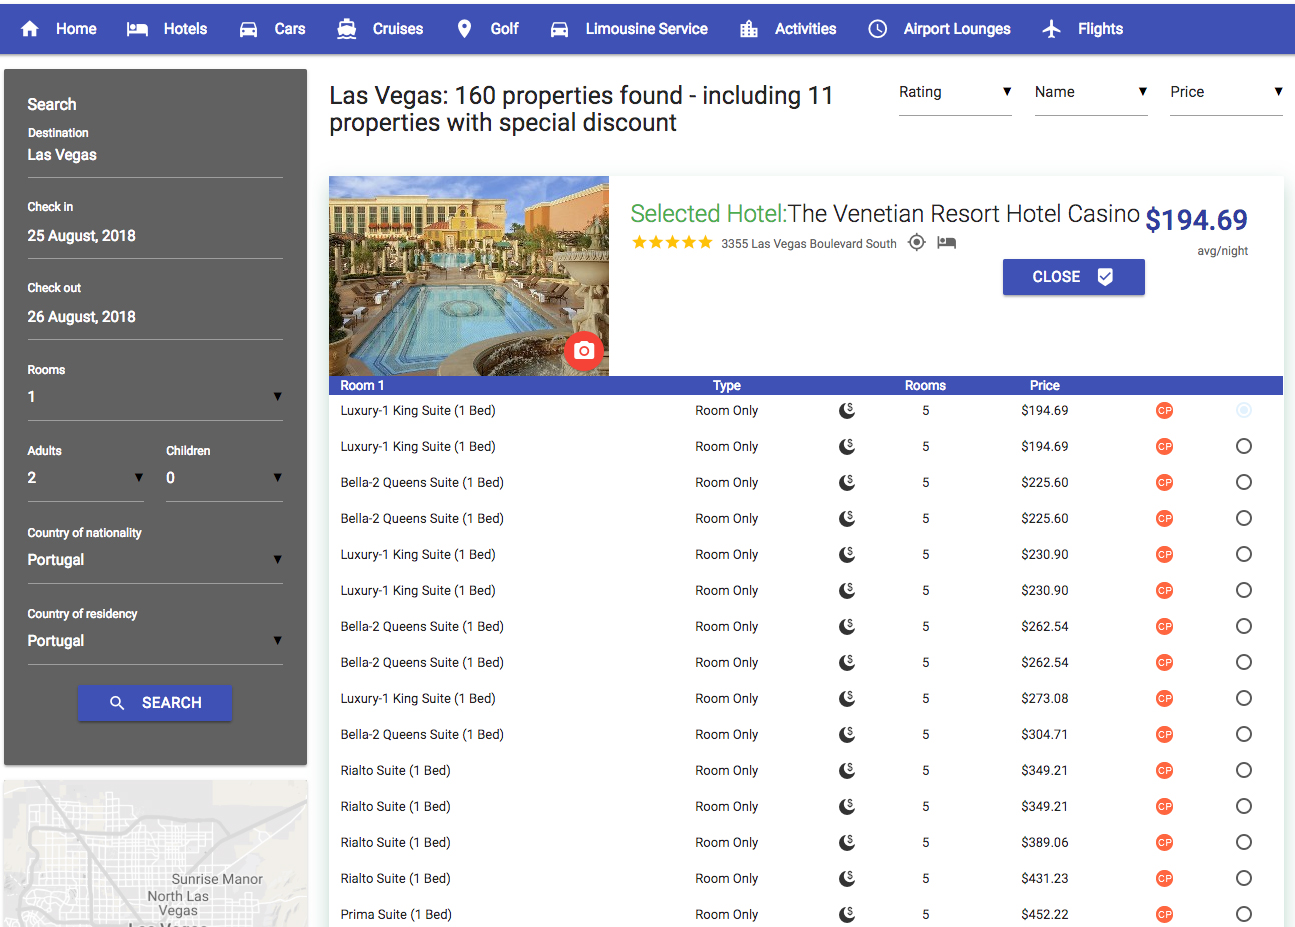Click the SEARCH button in the sidebar

tap(155, 703)
